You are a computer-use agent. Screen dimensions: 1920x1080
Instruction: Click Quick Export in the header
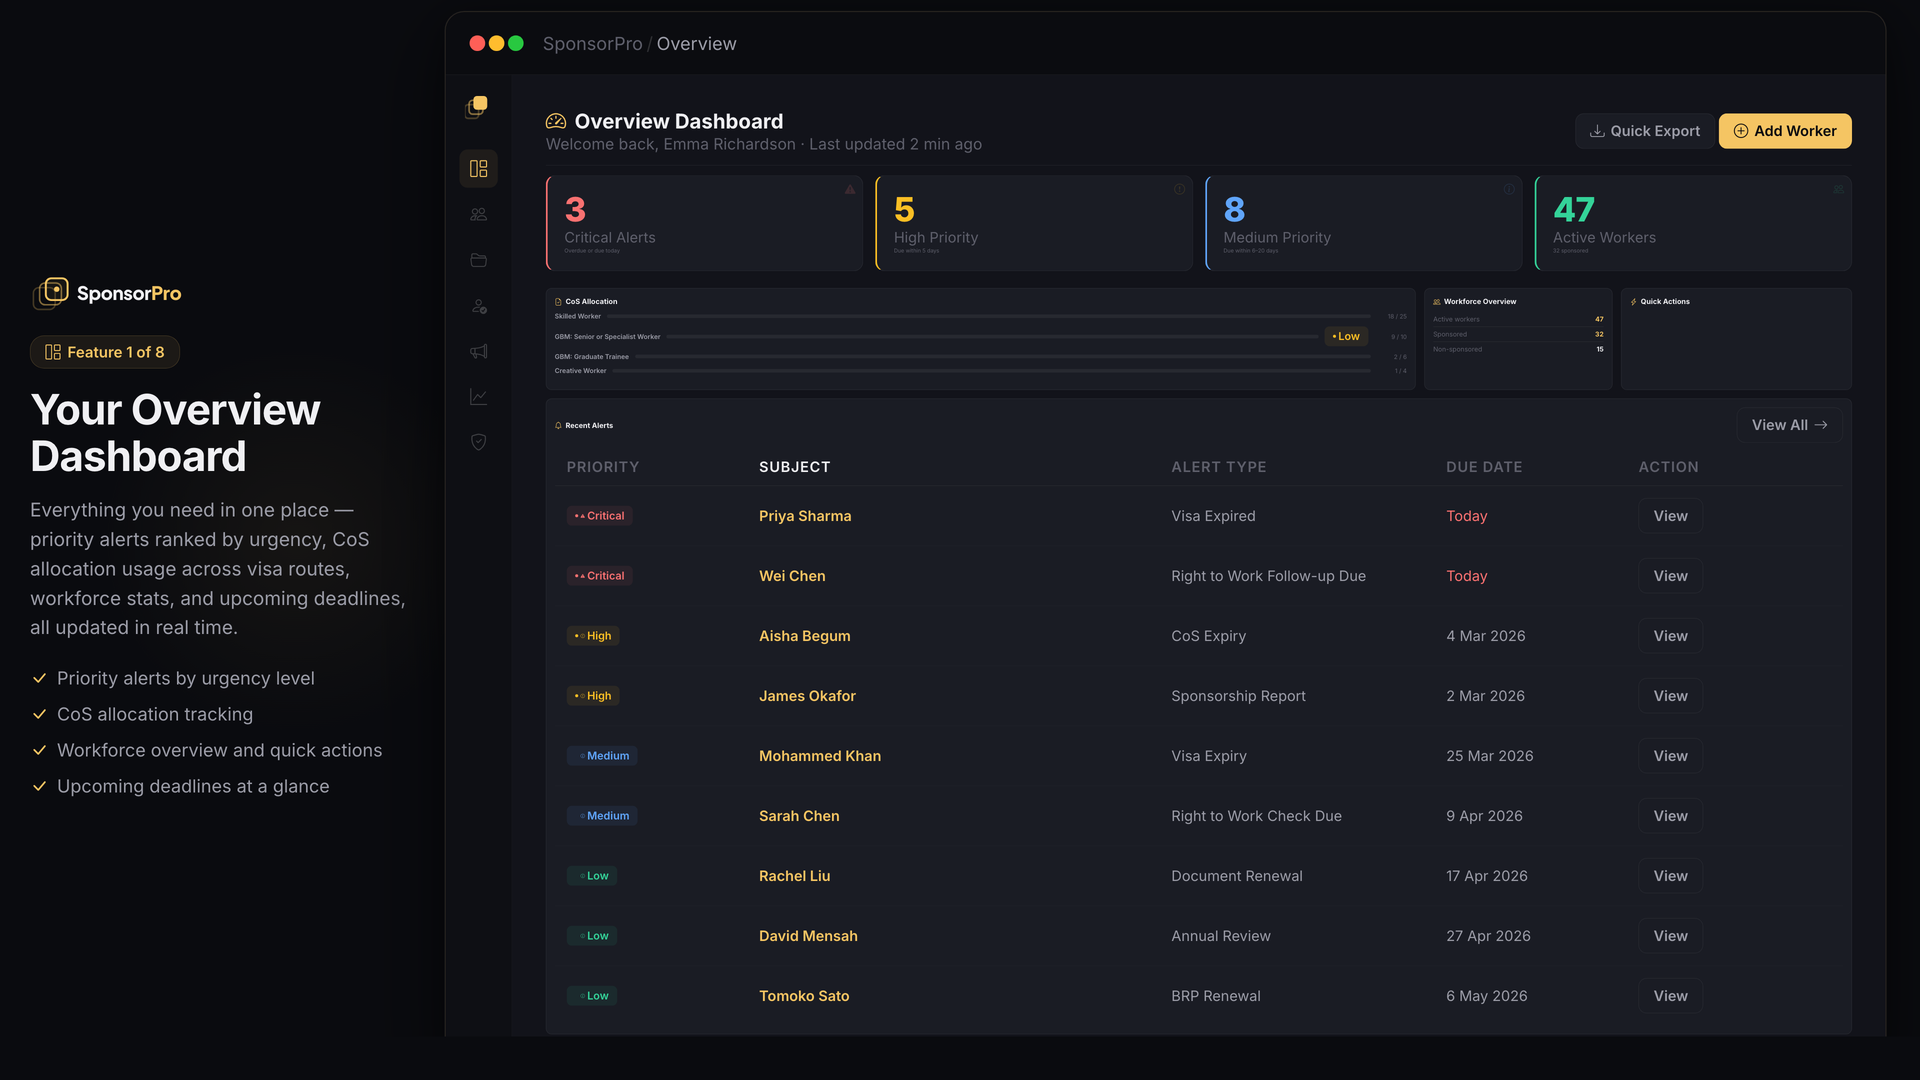[1644, 131]
